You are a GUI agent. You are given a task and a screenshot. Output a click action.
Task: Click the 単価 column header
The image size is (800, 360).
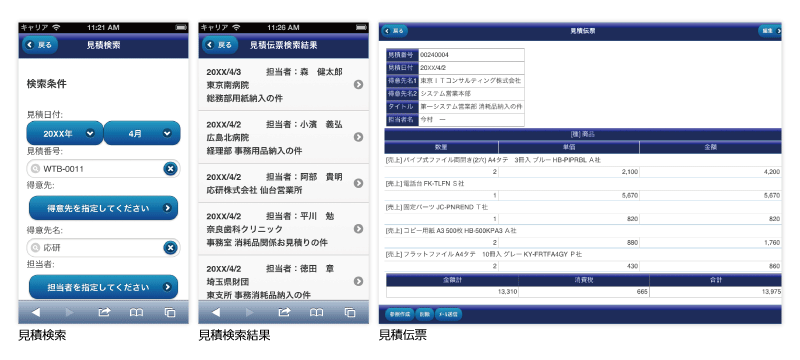click(x=569, y=147)
